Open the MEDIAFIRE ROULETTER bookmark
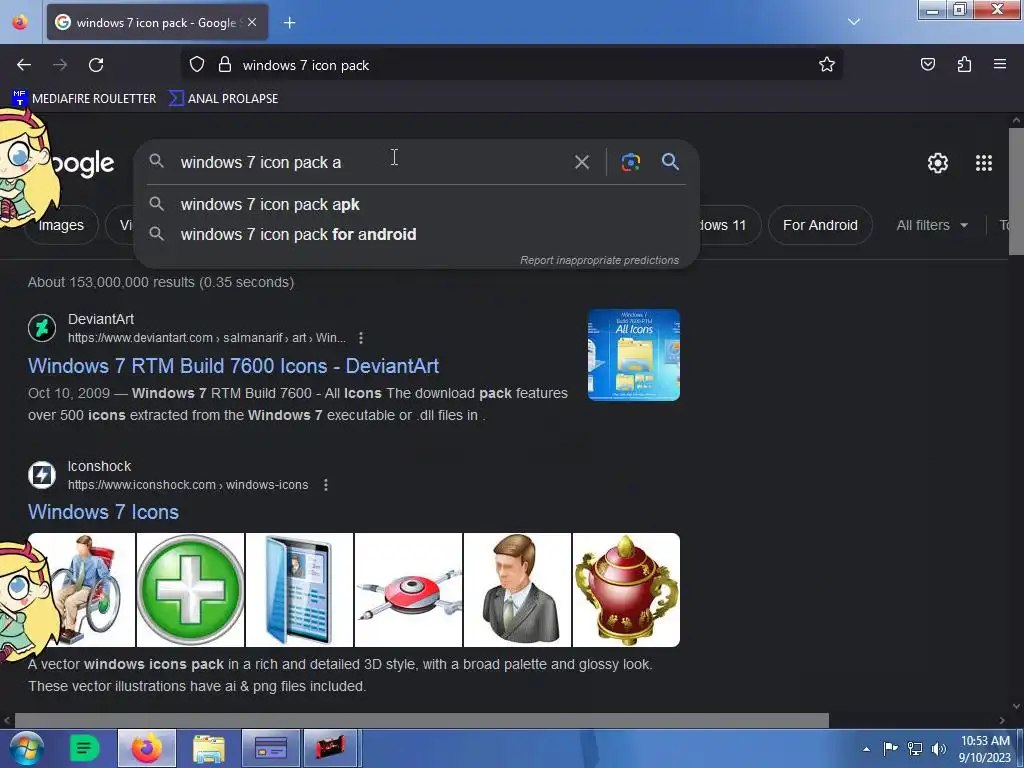Screen dimensions: 1024x768 (x=84, y=99)
